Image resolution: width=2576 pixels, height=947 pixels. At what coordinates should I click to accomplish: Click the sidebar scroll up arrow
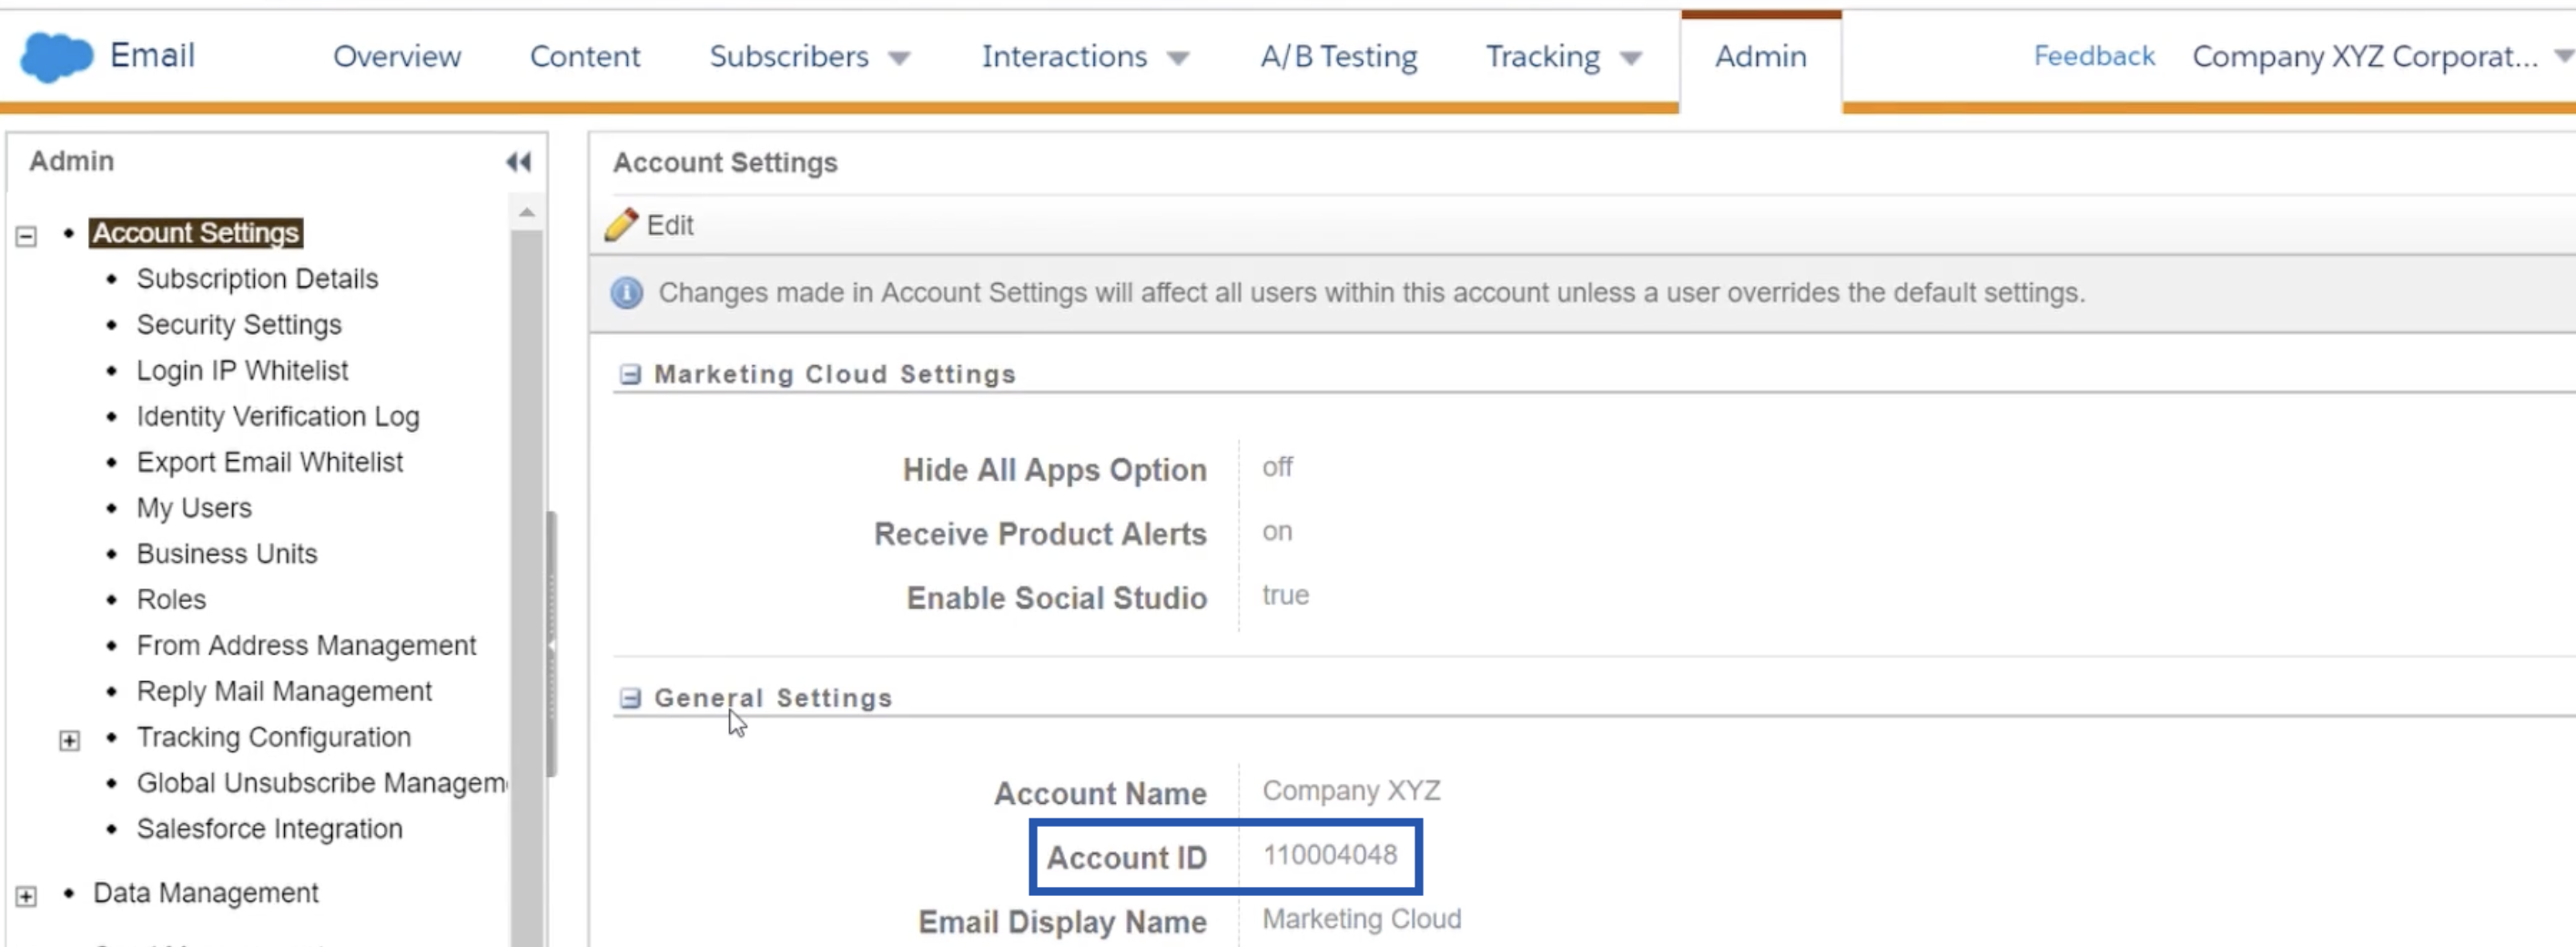(x=527, y=212)
